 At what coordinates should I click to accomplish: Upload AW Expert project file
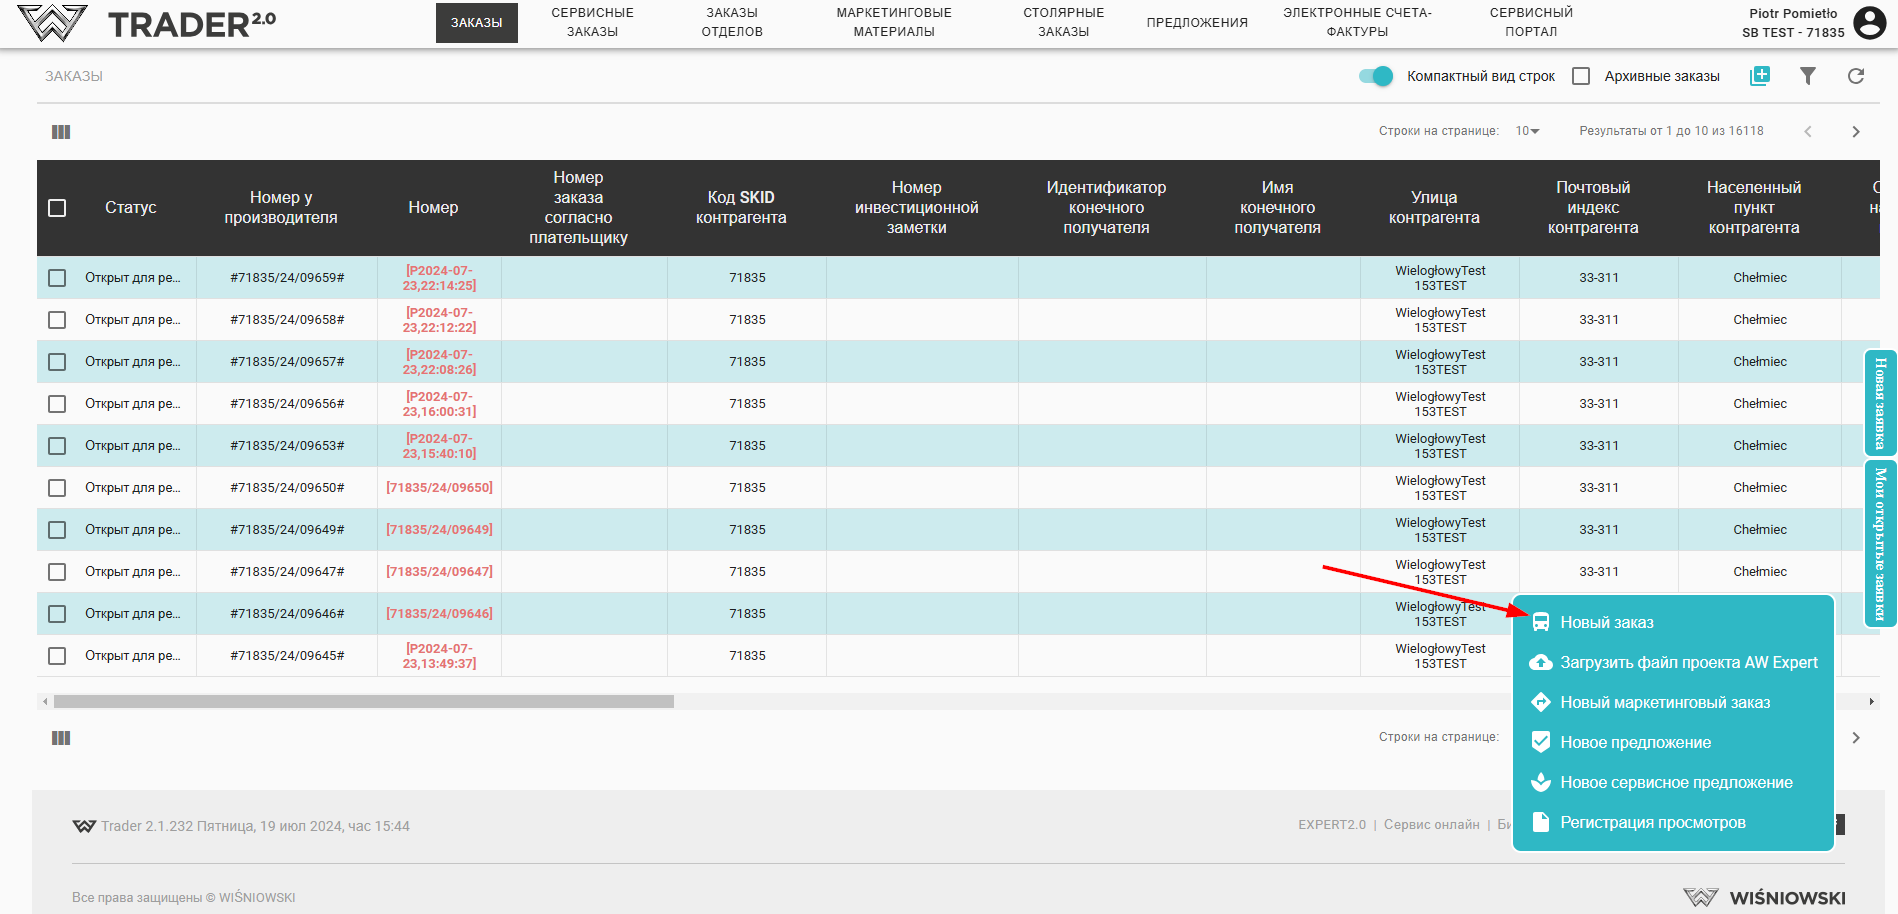tap(1688, 662)
